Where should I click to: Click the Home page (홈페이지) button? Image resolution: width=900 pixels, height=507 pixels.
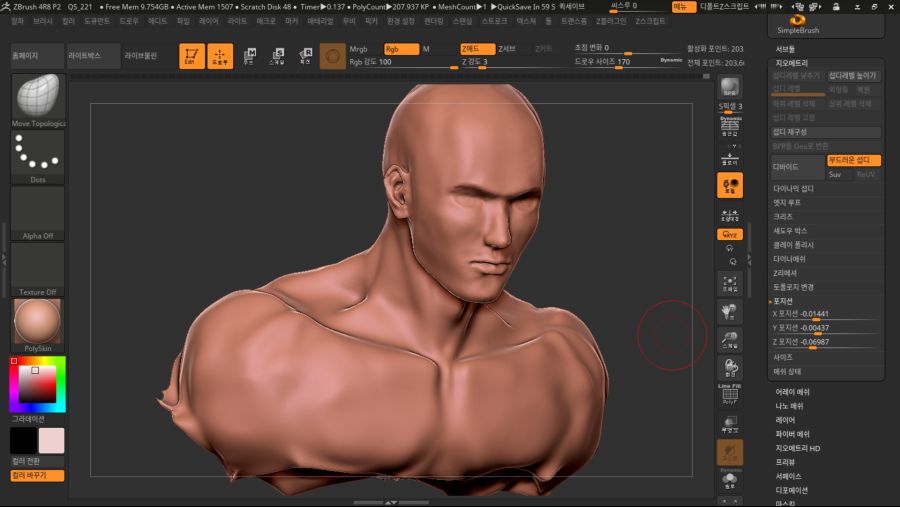point(37,56)
